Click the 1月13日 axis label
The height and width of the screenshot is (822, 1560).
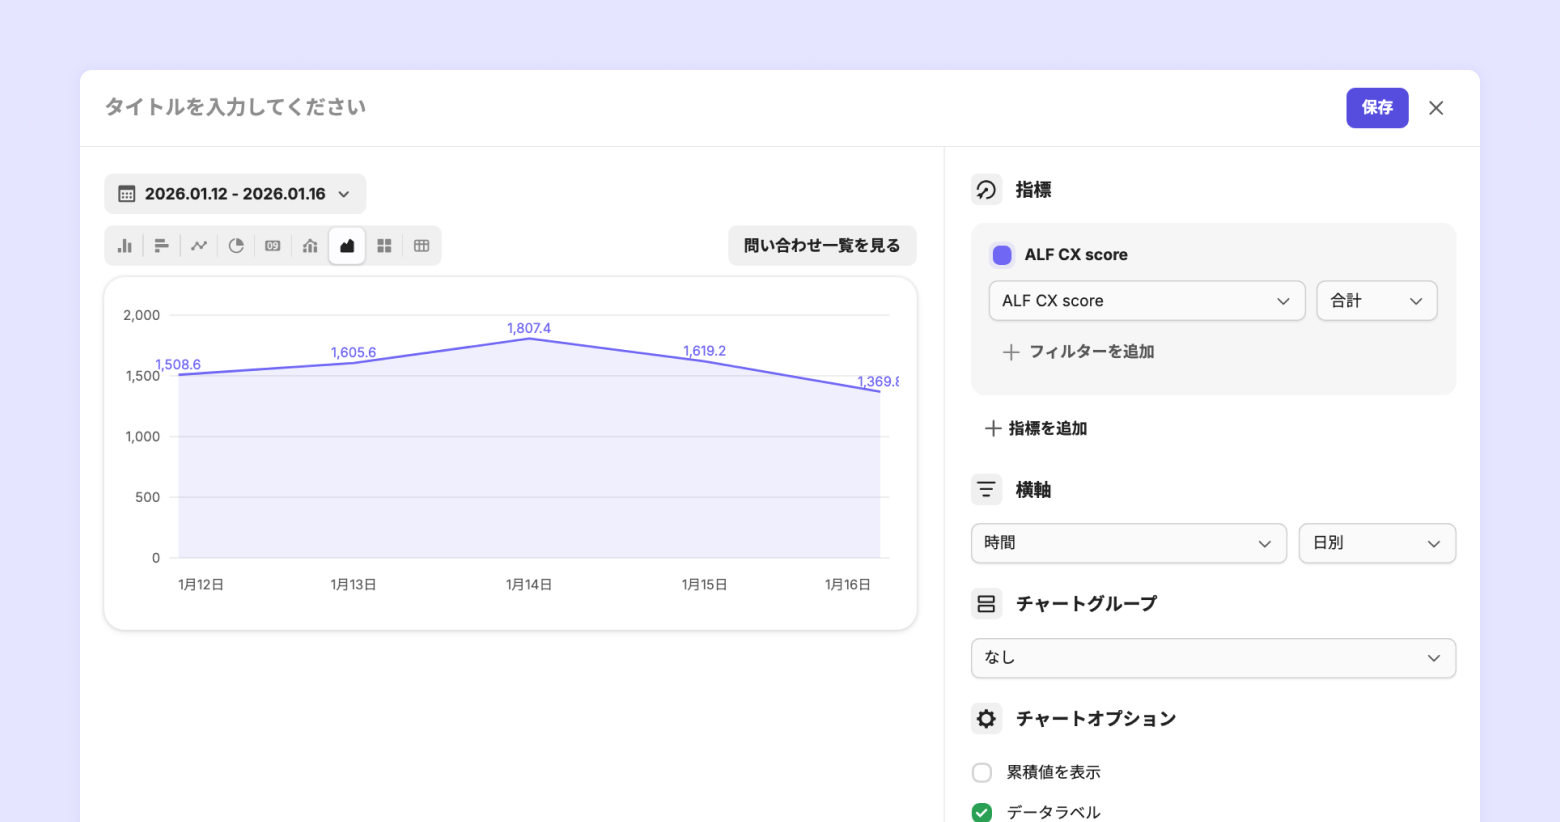[x=354, y=584]
